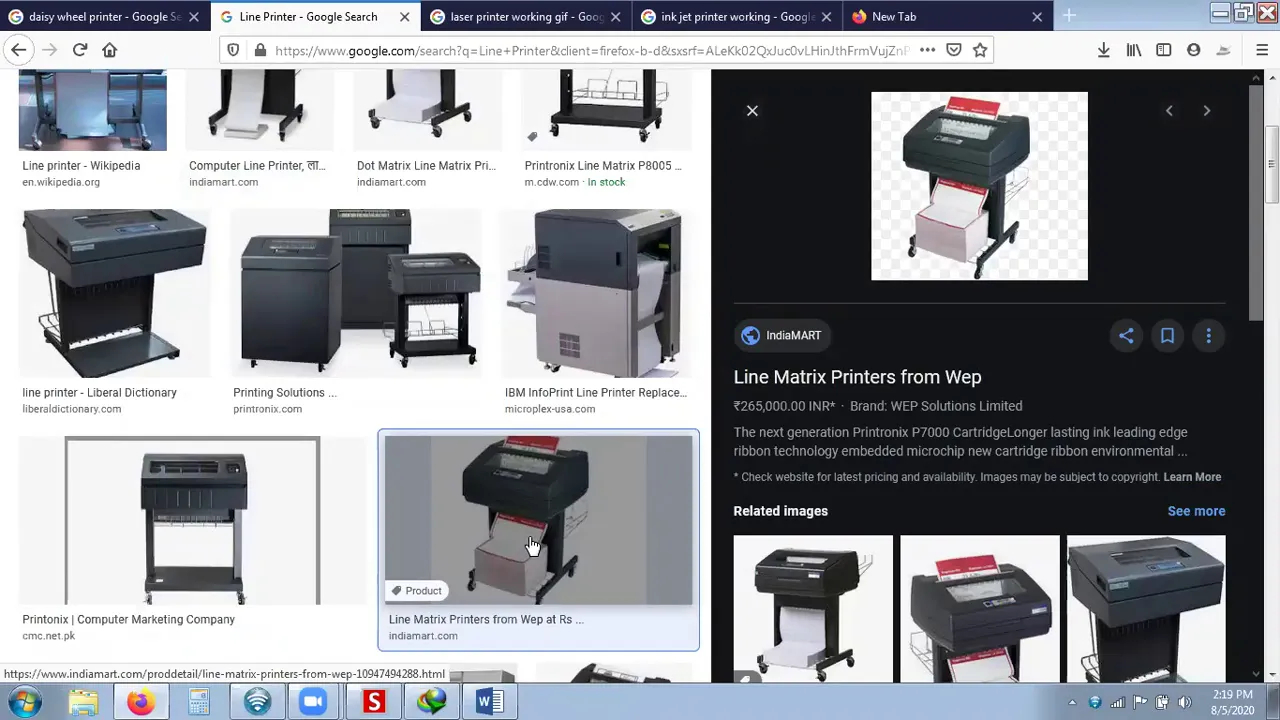Bookmark this page with the star
This screenshot has width=1280, height=720.
click(980, 50)
